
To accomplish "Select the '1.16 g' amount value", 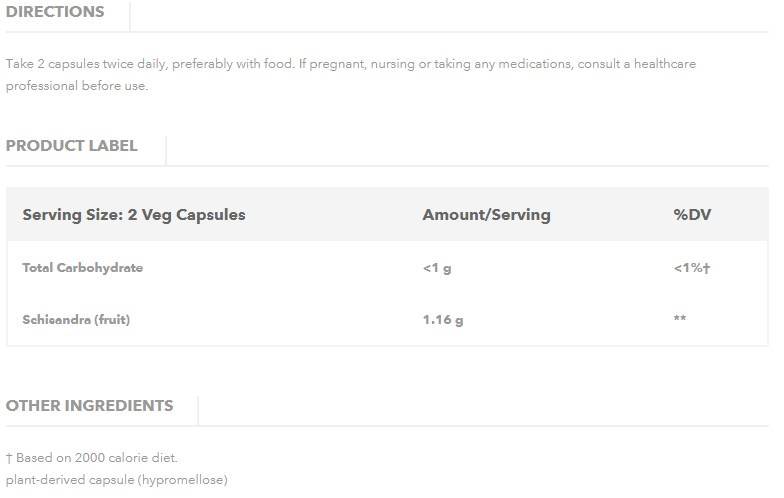I will (443, 320).
